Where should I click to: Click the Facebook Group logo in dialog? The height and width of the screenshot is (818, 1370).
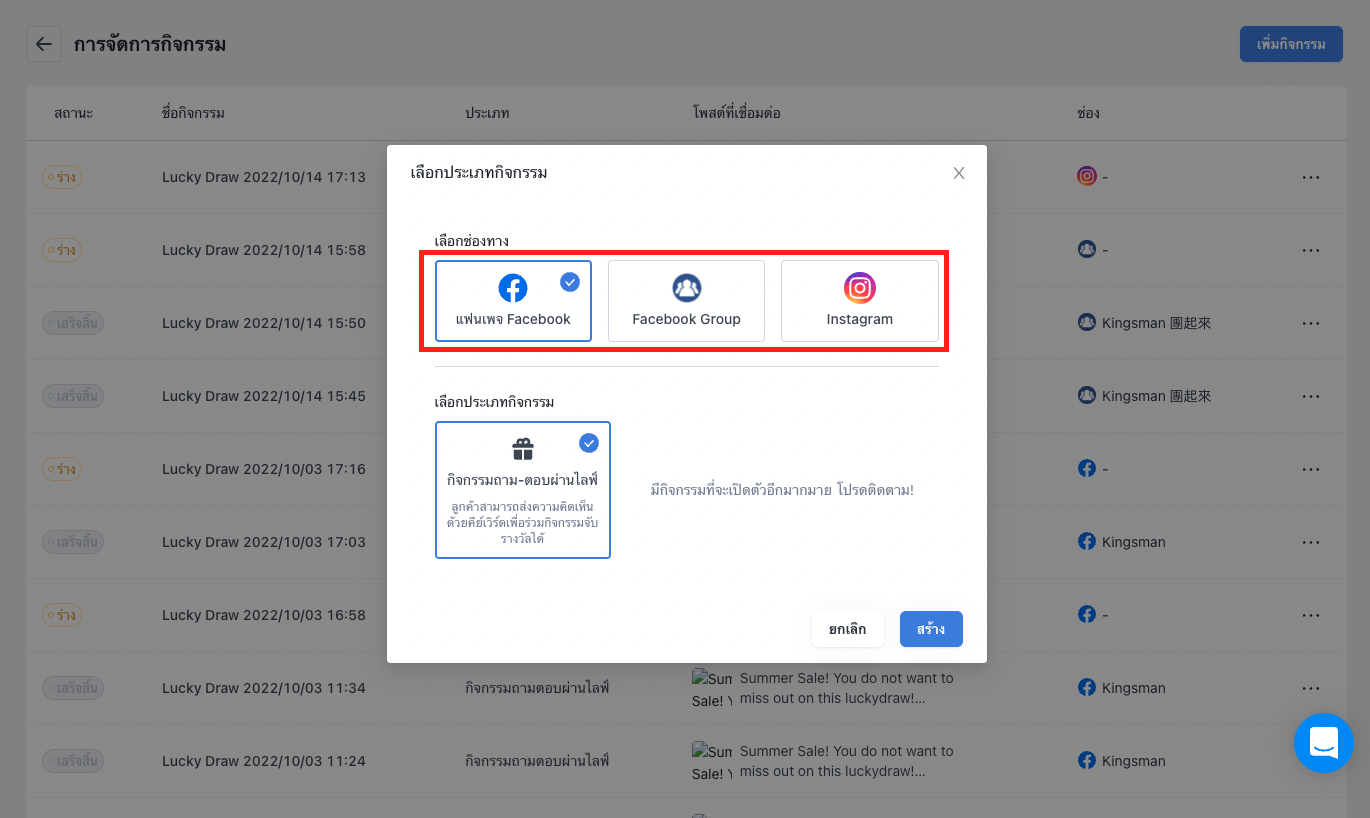pyautogui.click(x=686, y=288)
